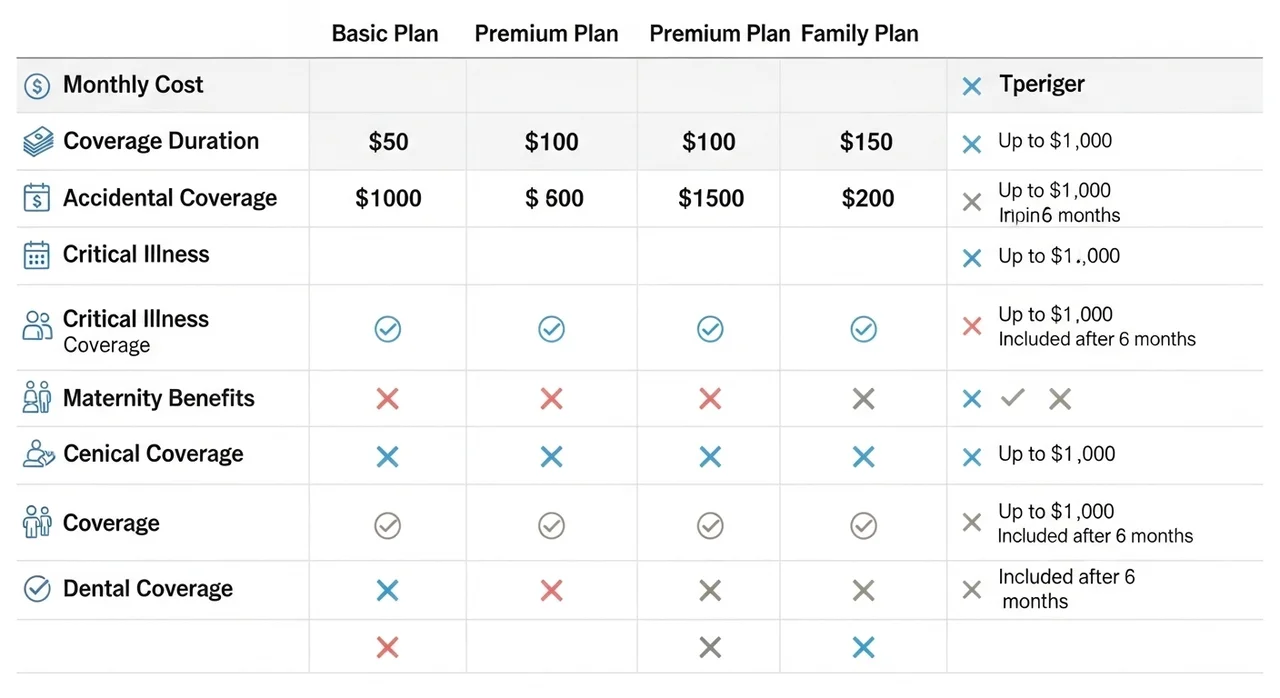Select the icon beside Cenical Coverage

click(37, 454)
